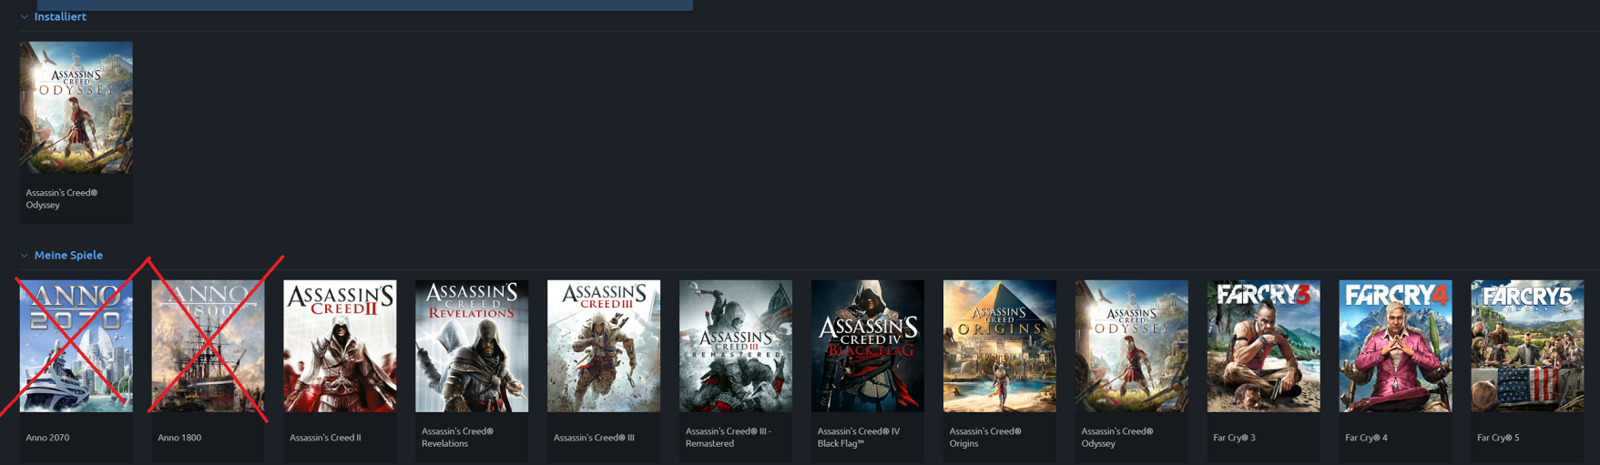This screenshot has height=465, width=1600.
Task: Click the 'Assassin's Creed® III - Remastered' title
Action: tap(729, 438)
